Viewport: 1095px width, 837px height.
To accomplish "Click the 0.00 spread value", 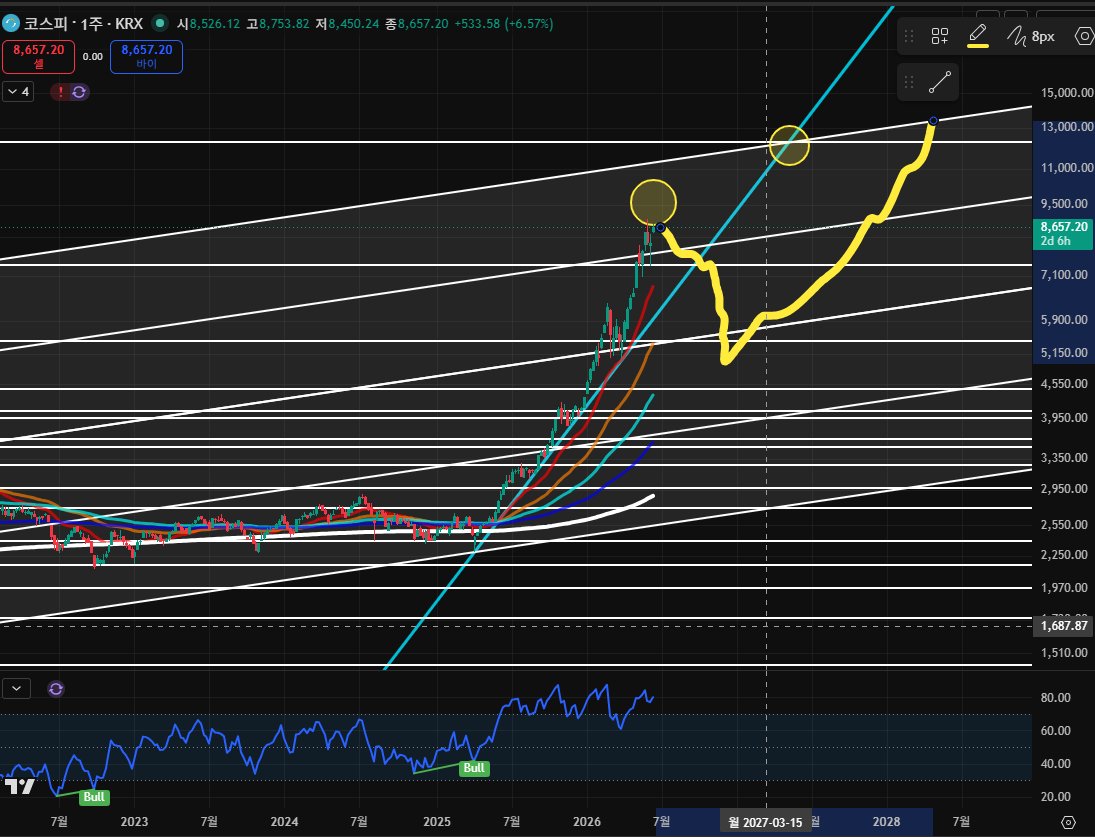I will [92, 57].
